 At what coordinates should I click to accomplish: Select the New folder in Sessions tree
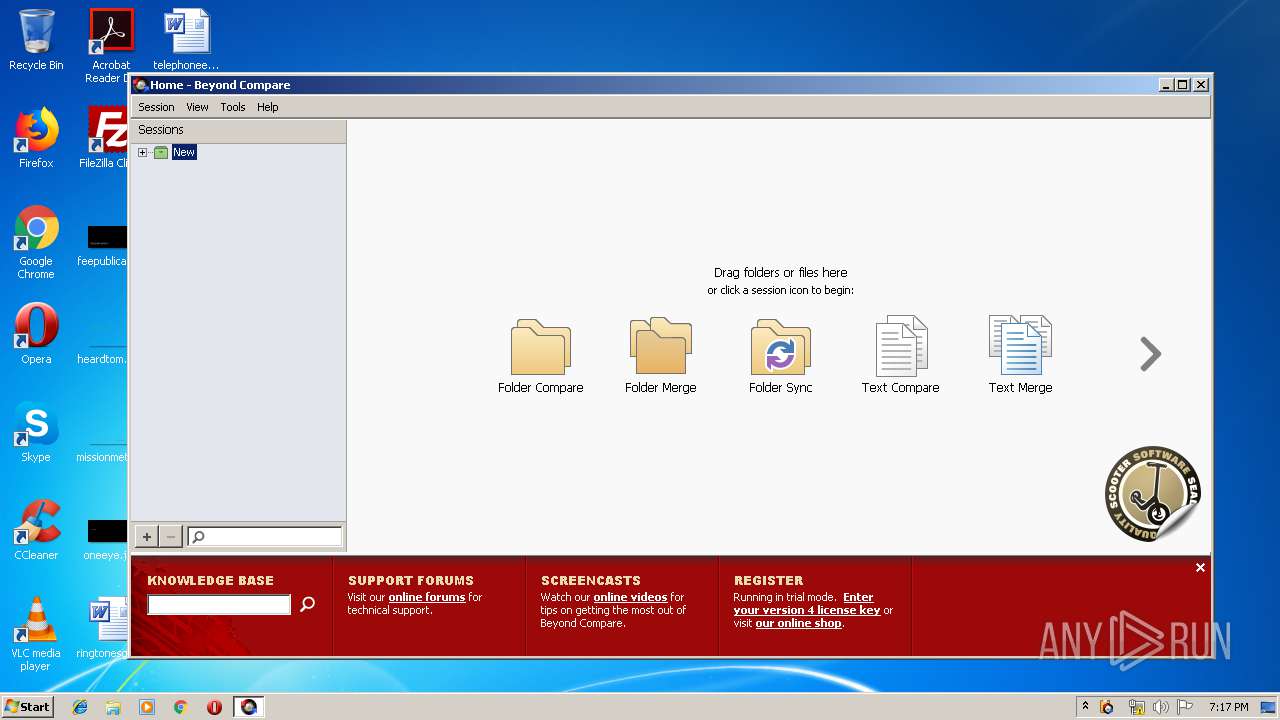[184, 152]
